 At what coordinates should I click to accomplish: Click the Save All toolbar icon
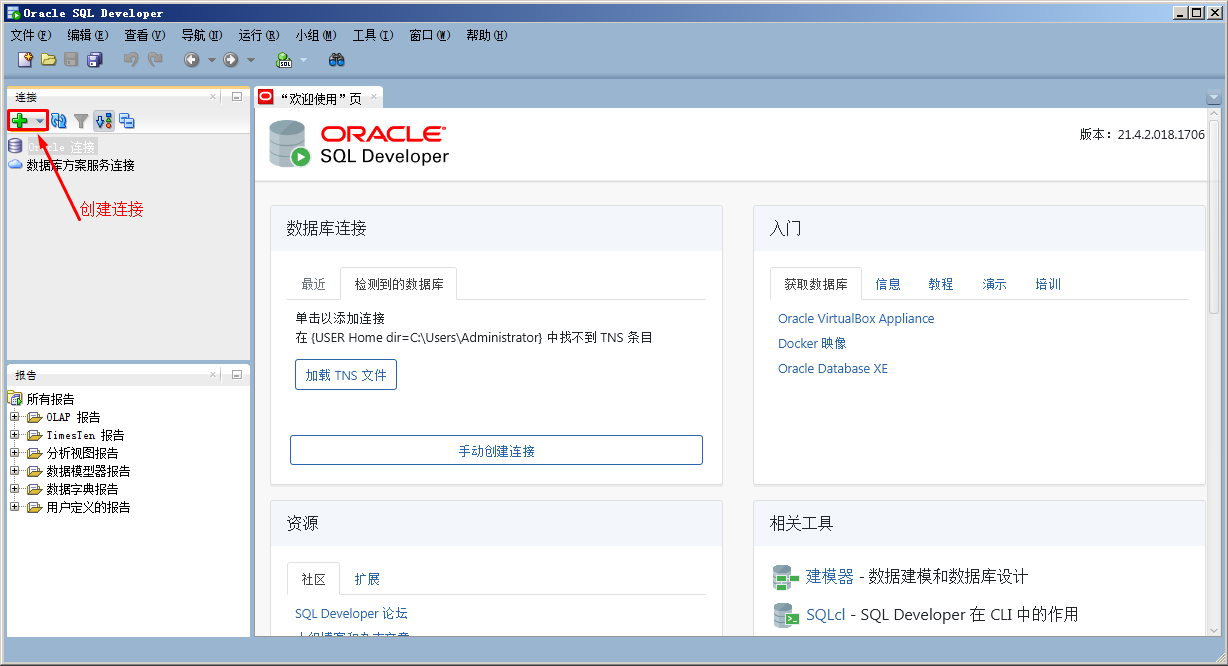pyautogui.click(x=93, y=59)
